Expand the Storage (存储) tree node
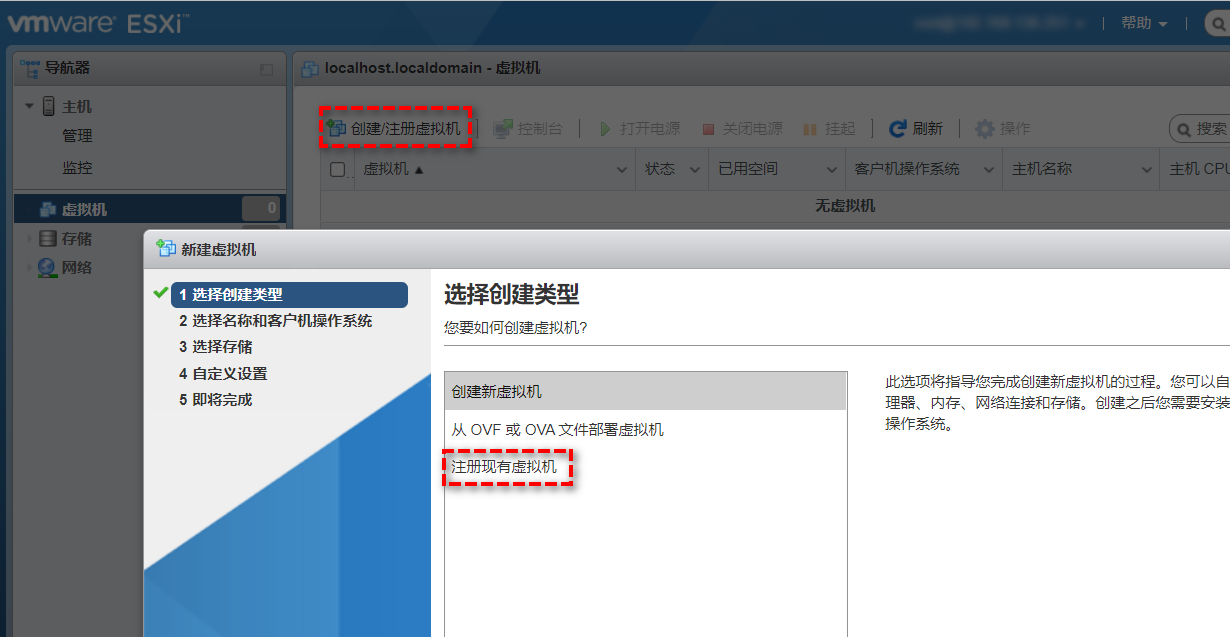1230x637 pixels. pyautogui.click(x=28, y=239)
